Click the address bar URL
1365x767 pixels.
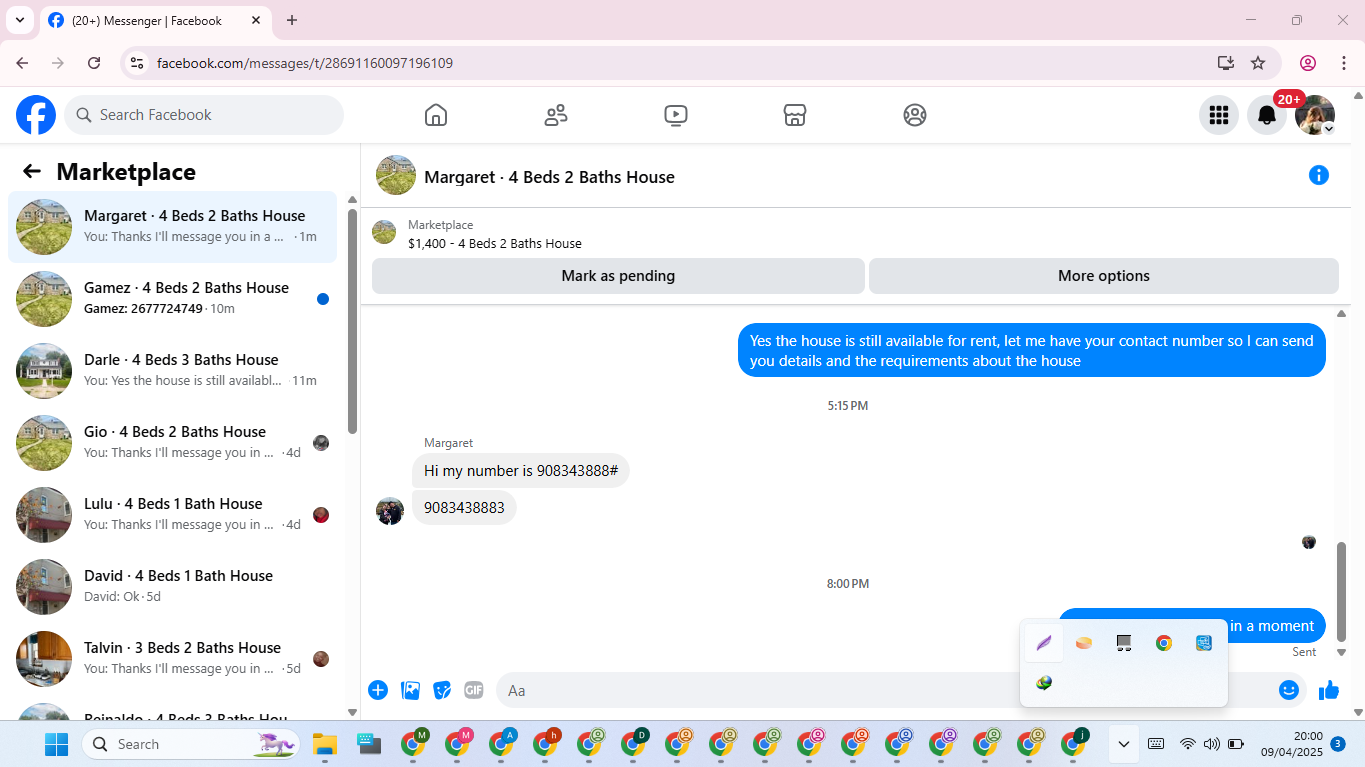[x=305, y=63]
